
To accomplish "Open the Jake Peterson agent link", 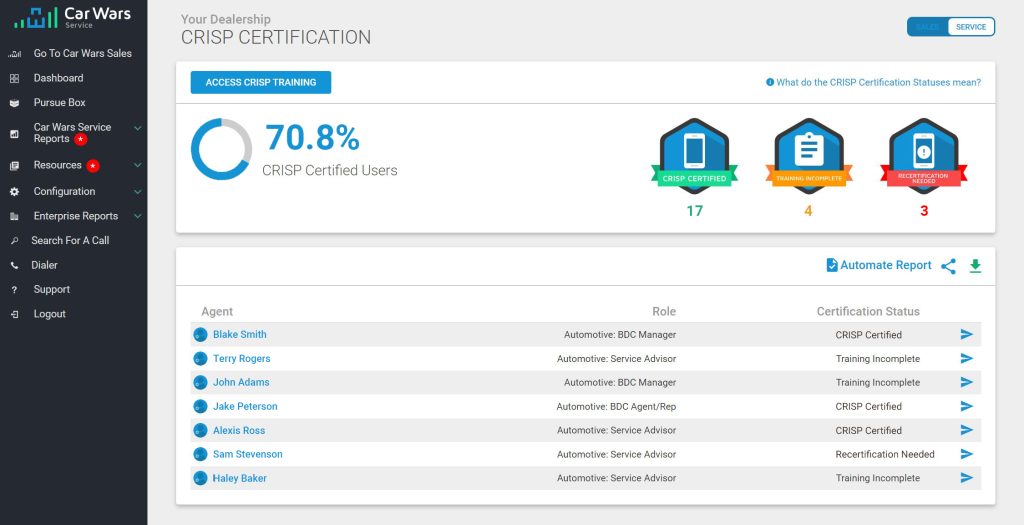I will click(245, 406).
